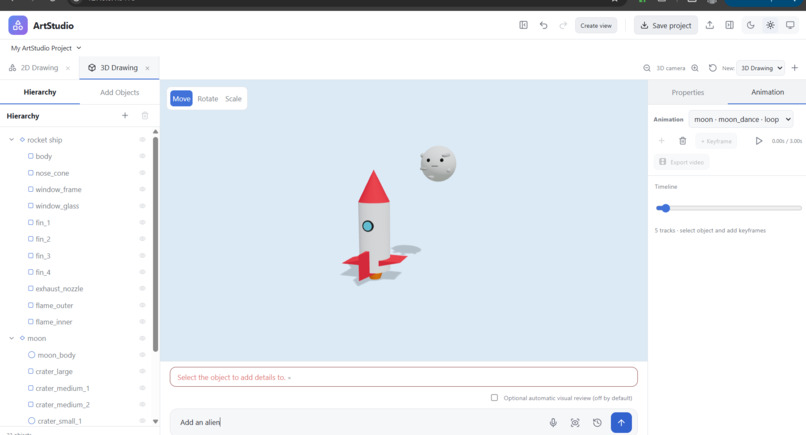Toggle the left sidebar panel icon
Viewport: 806px width, 435px height.
click(x=523, y=25)
